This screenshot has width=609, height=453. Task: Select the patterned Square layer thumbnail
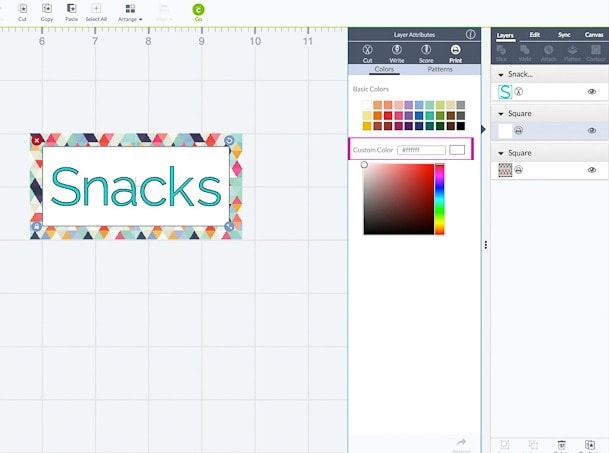click(505, 170)
